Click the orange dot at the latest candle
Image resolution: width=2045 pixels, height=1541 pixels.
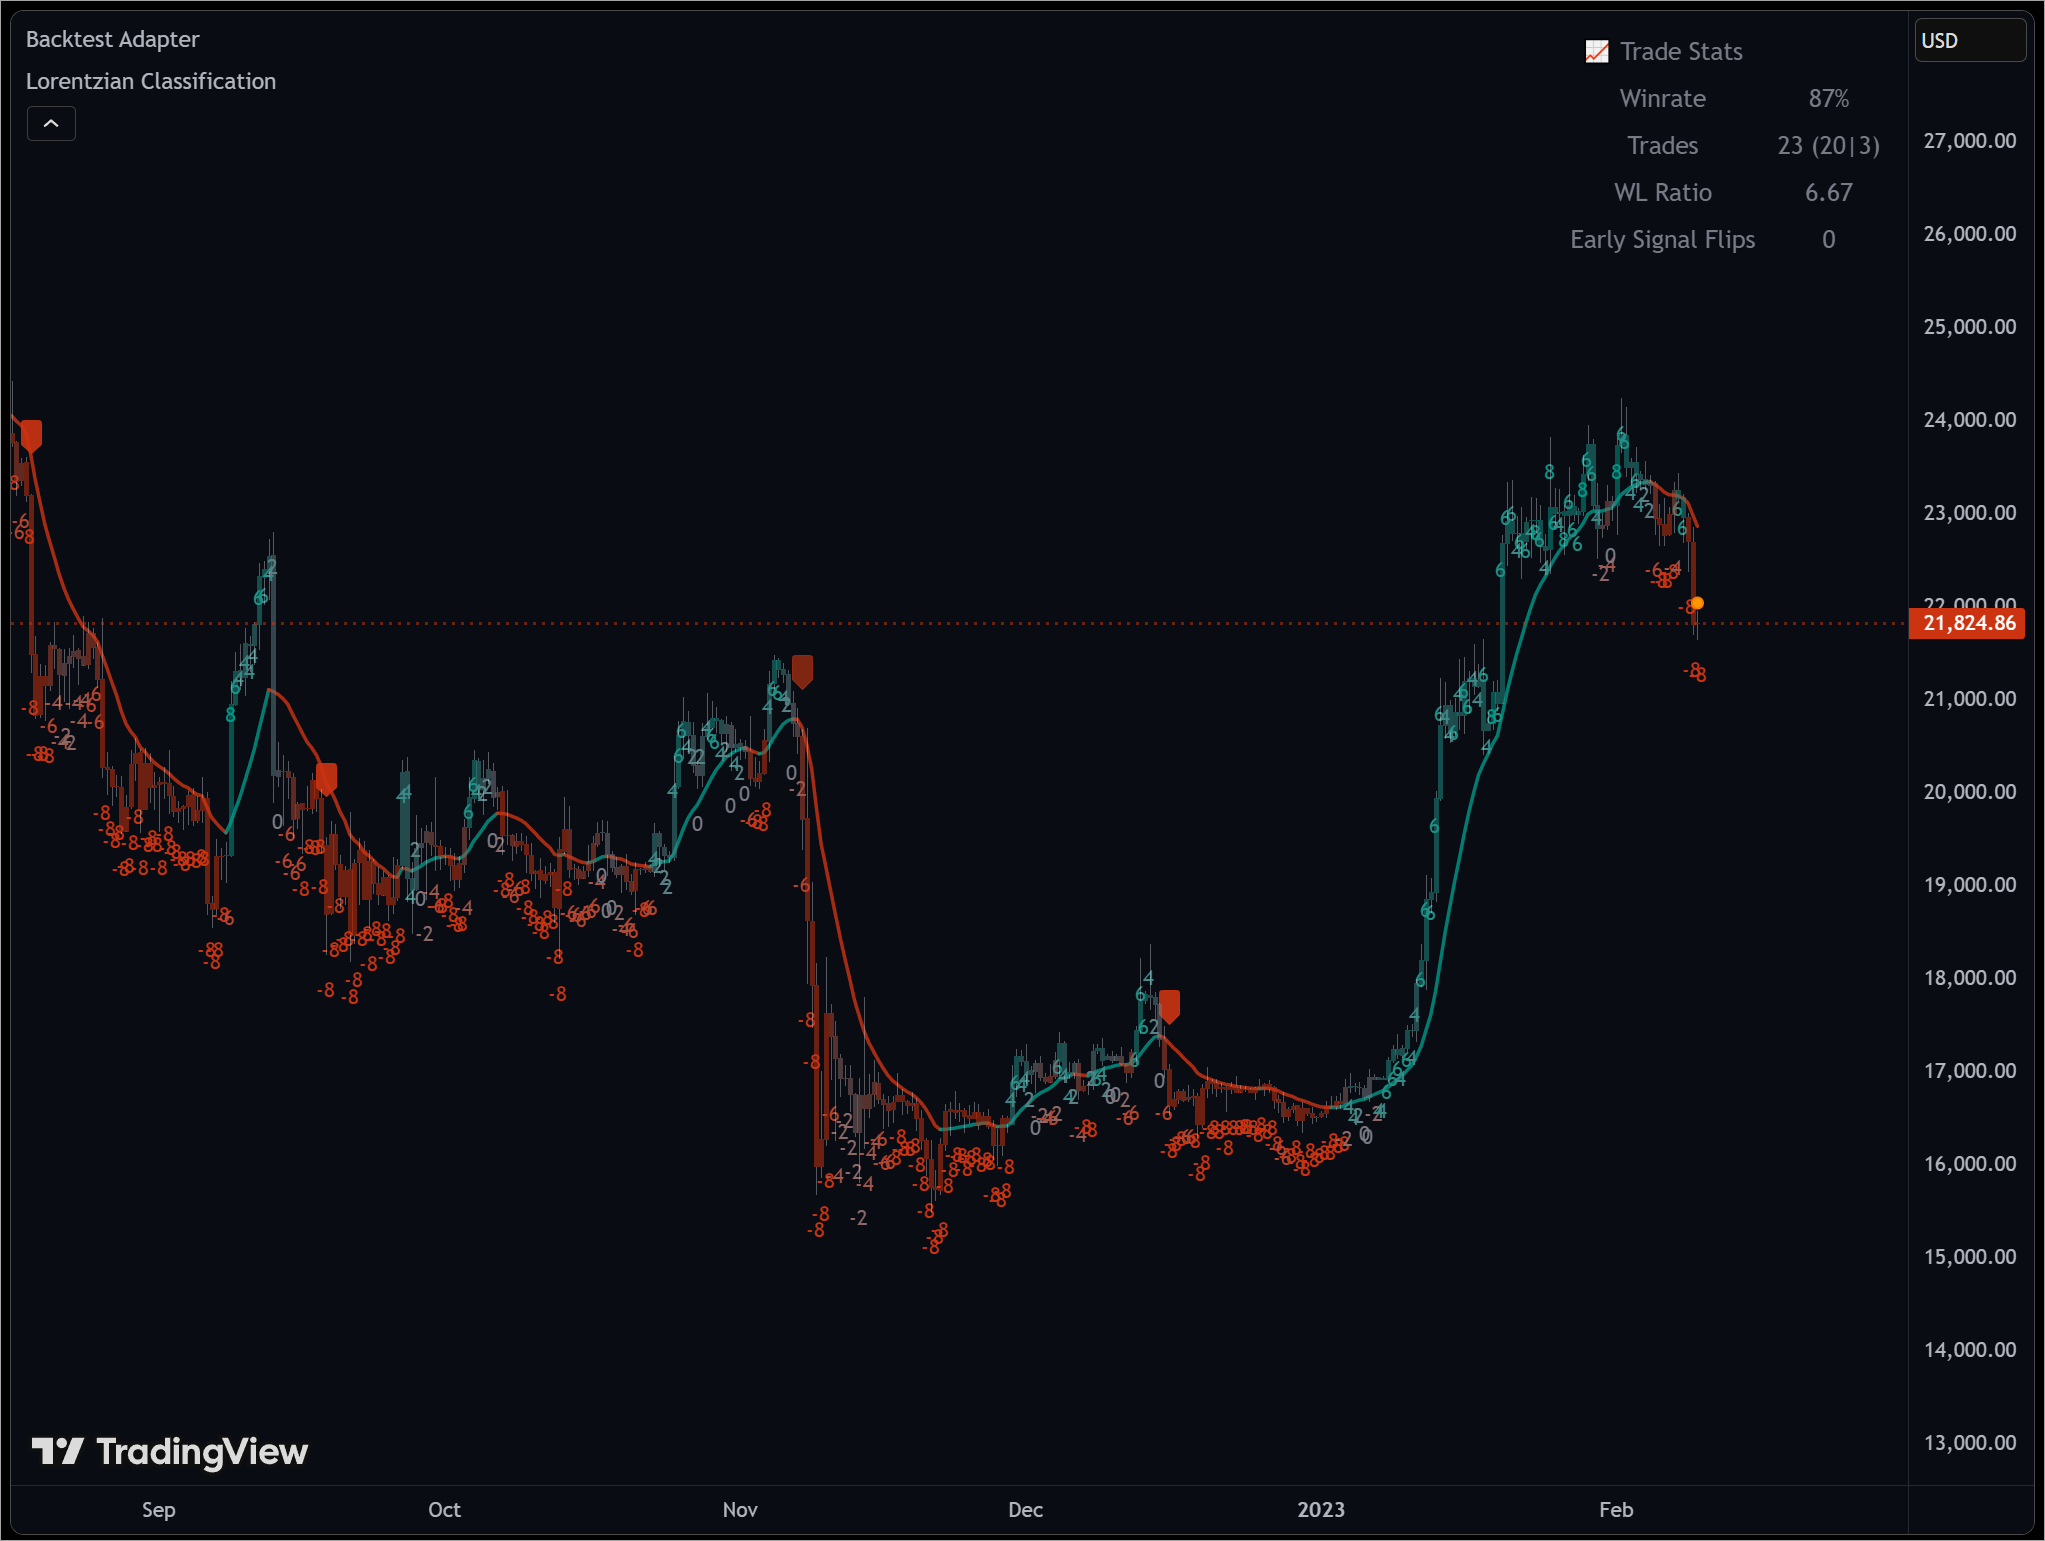[x=1697, y=602]
